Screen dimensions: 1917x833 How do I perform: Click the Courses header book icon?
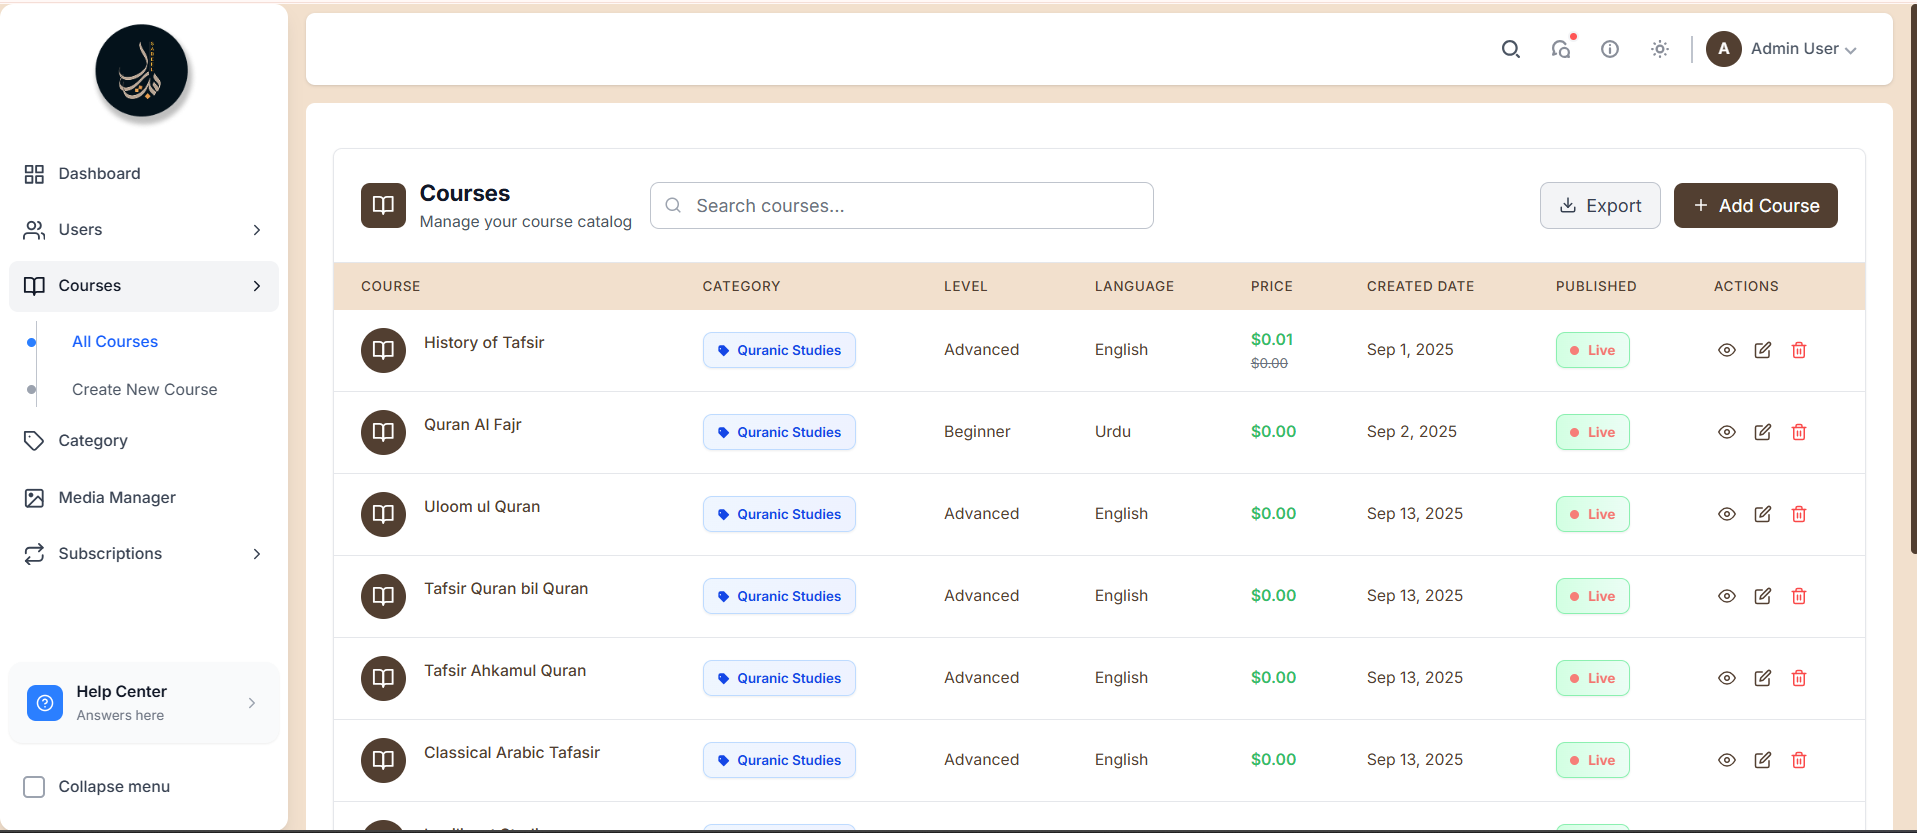tap(383, 205)
